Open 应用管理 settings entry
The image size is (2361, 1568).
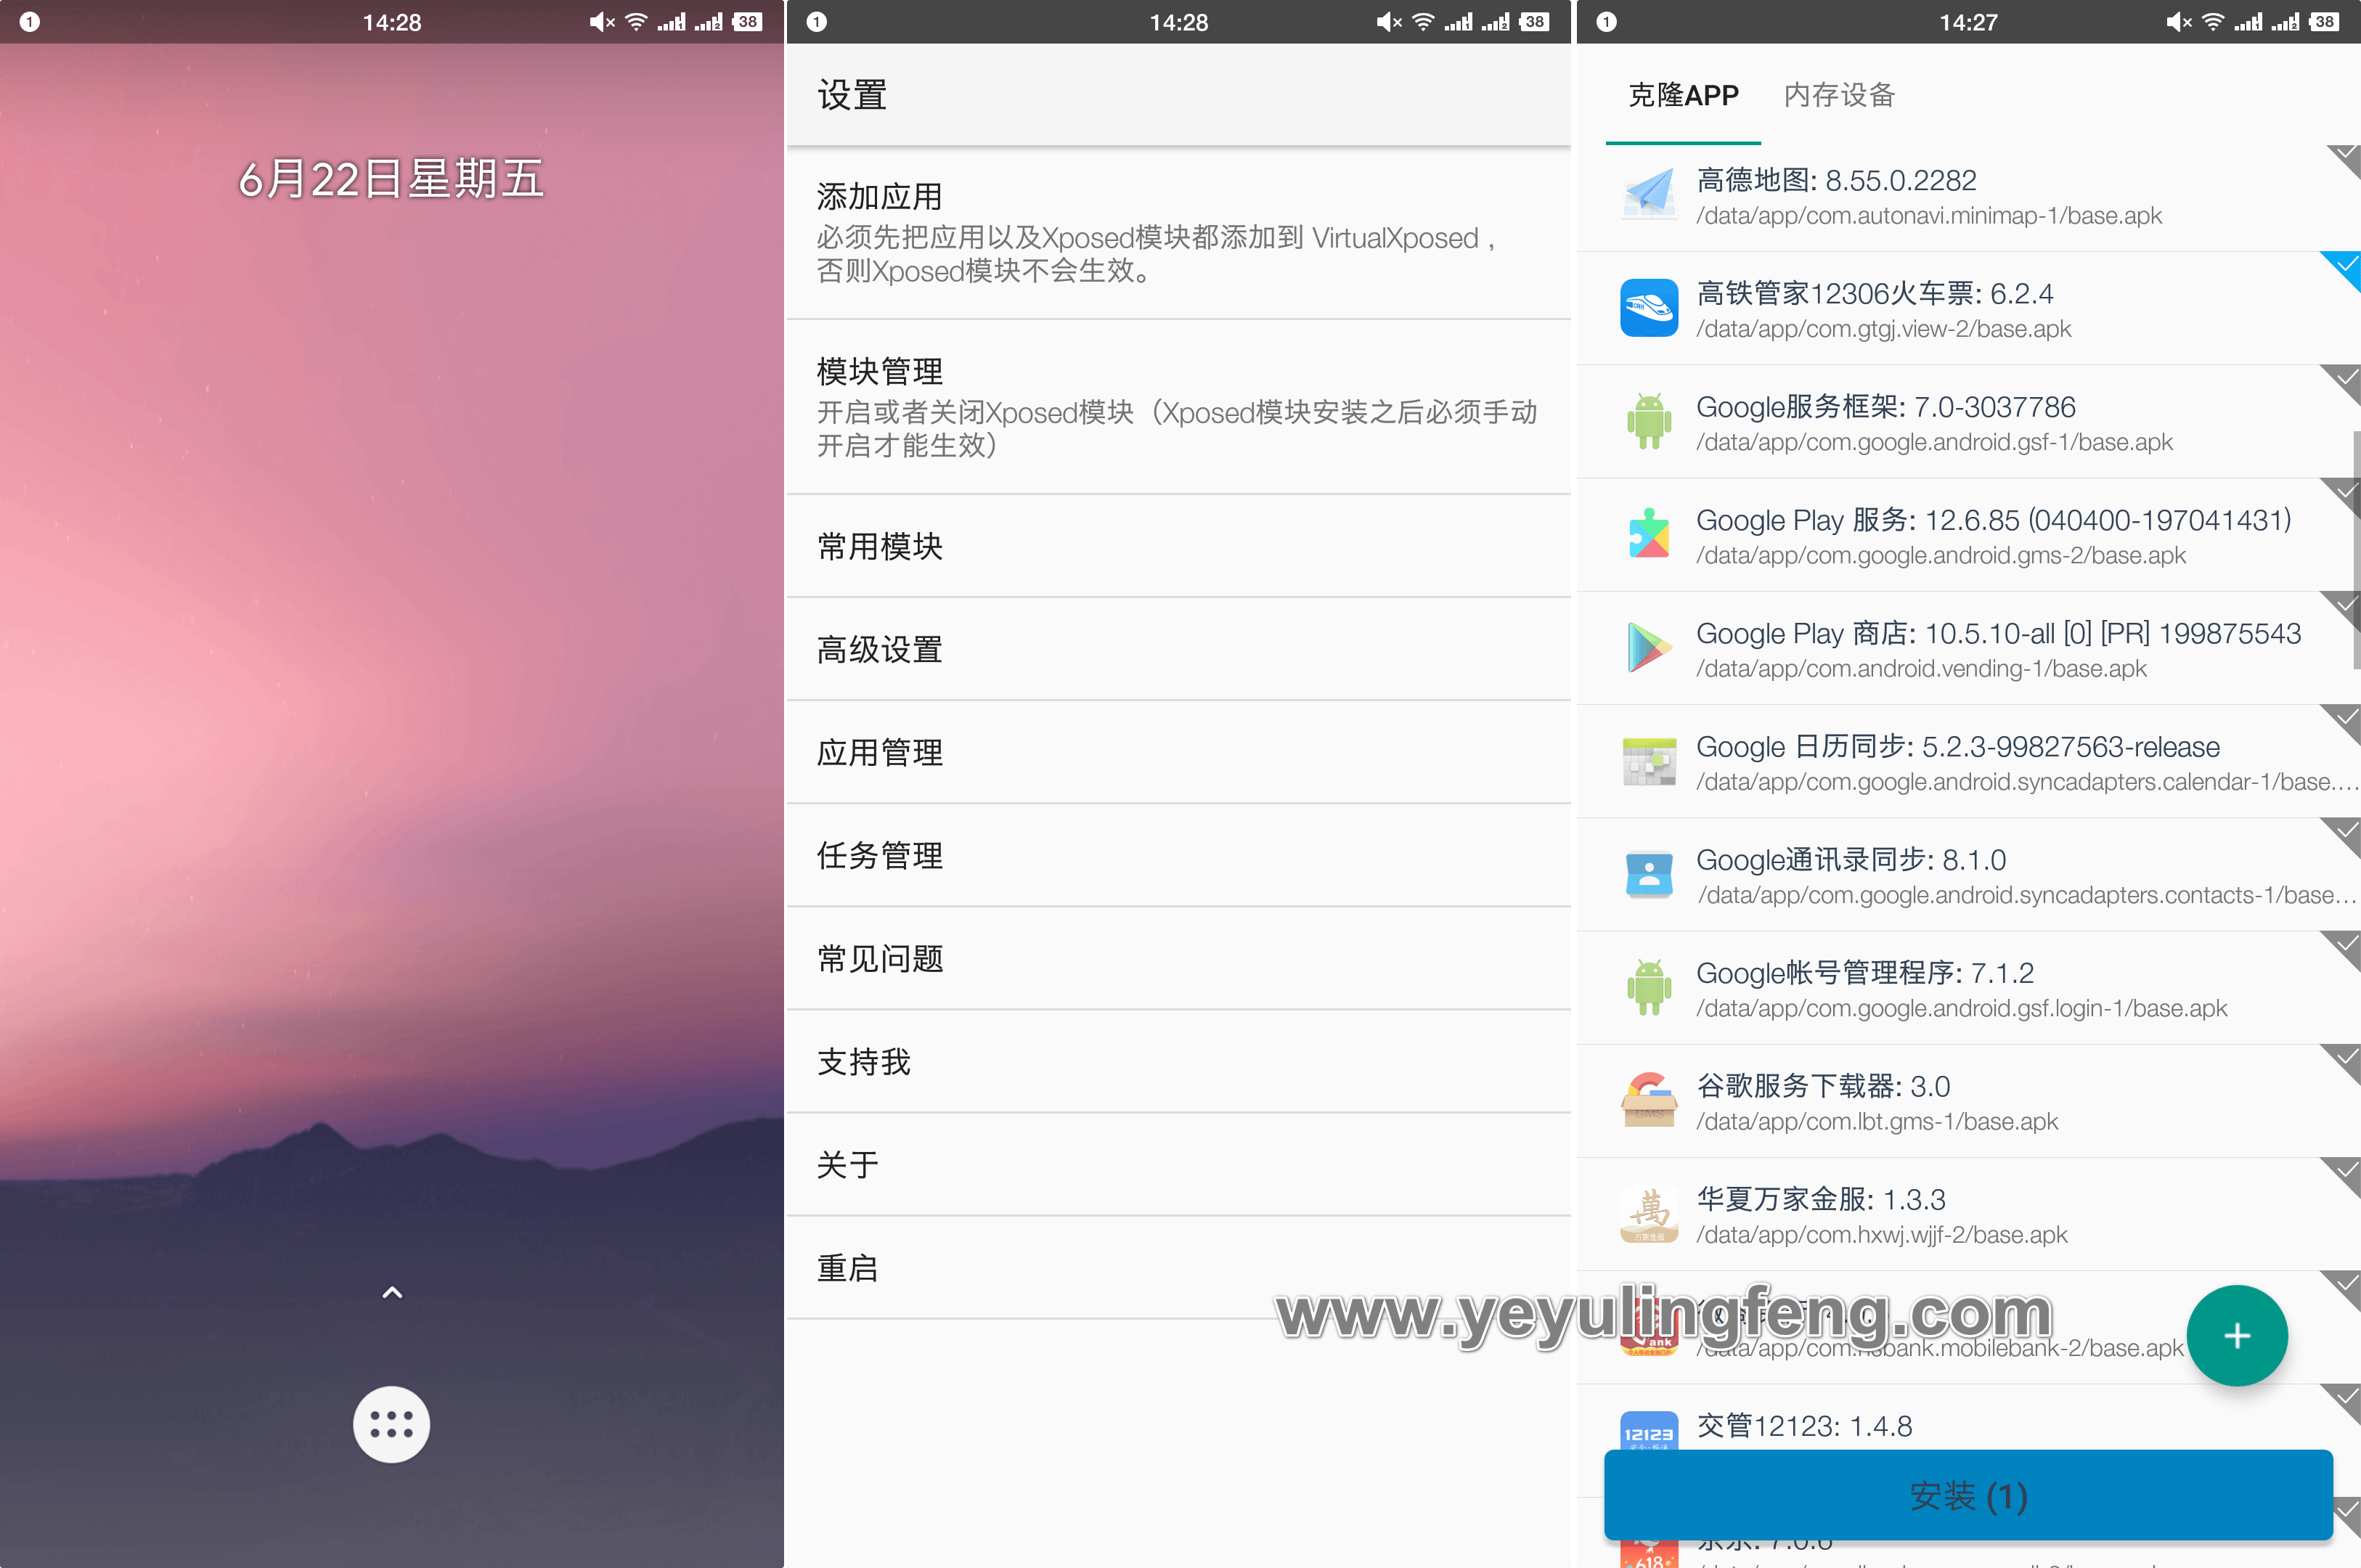(1178, 753)
